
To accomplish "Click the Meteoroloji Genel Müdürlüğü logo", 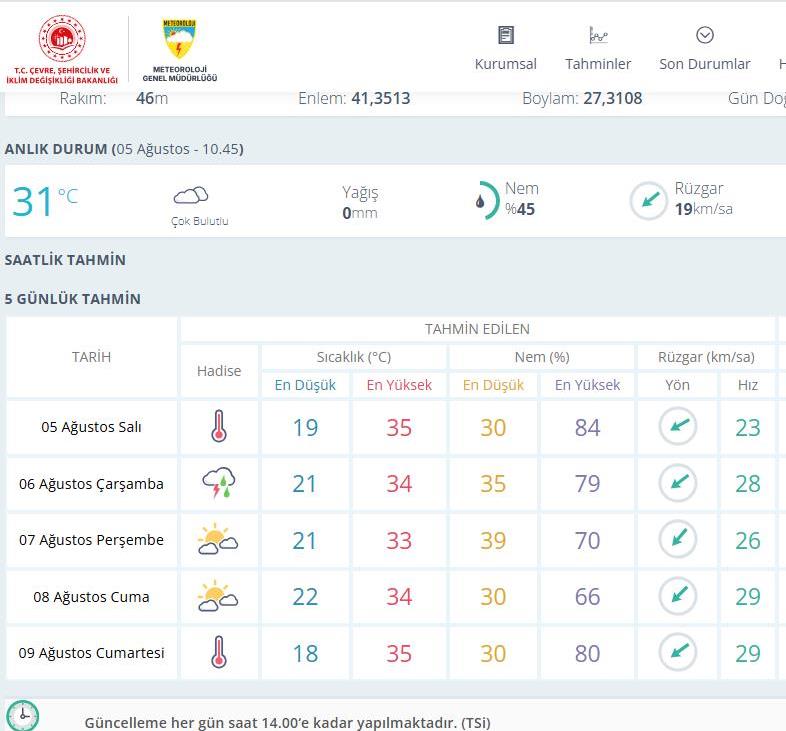I will tap(179, 49).
